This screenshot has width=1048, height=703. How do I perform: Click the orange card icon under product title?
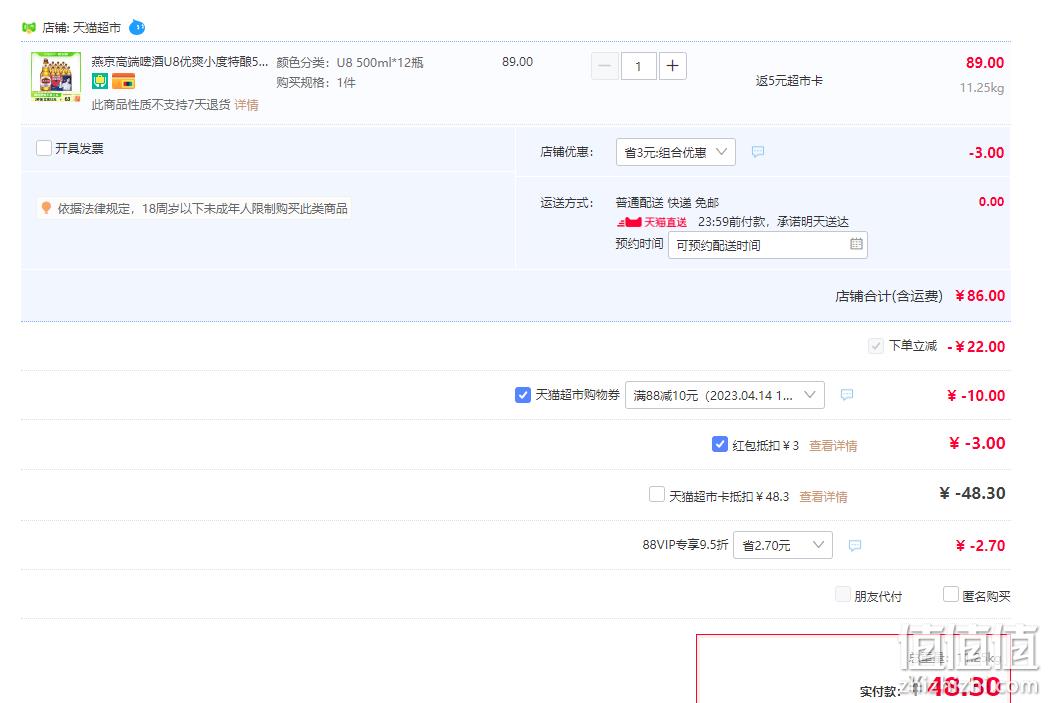click(x=123, y=82)
